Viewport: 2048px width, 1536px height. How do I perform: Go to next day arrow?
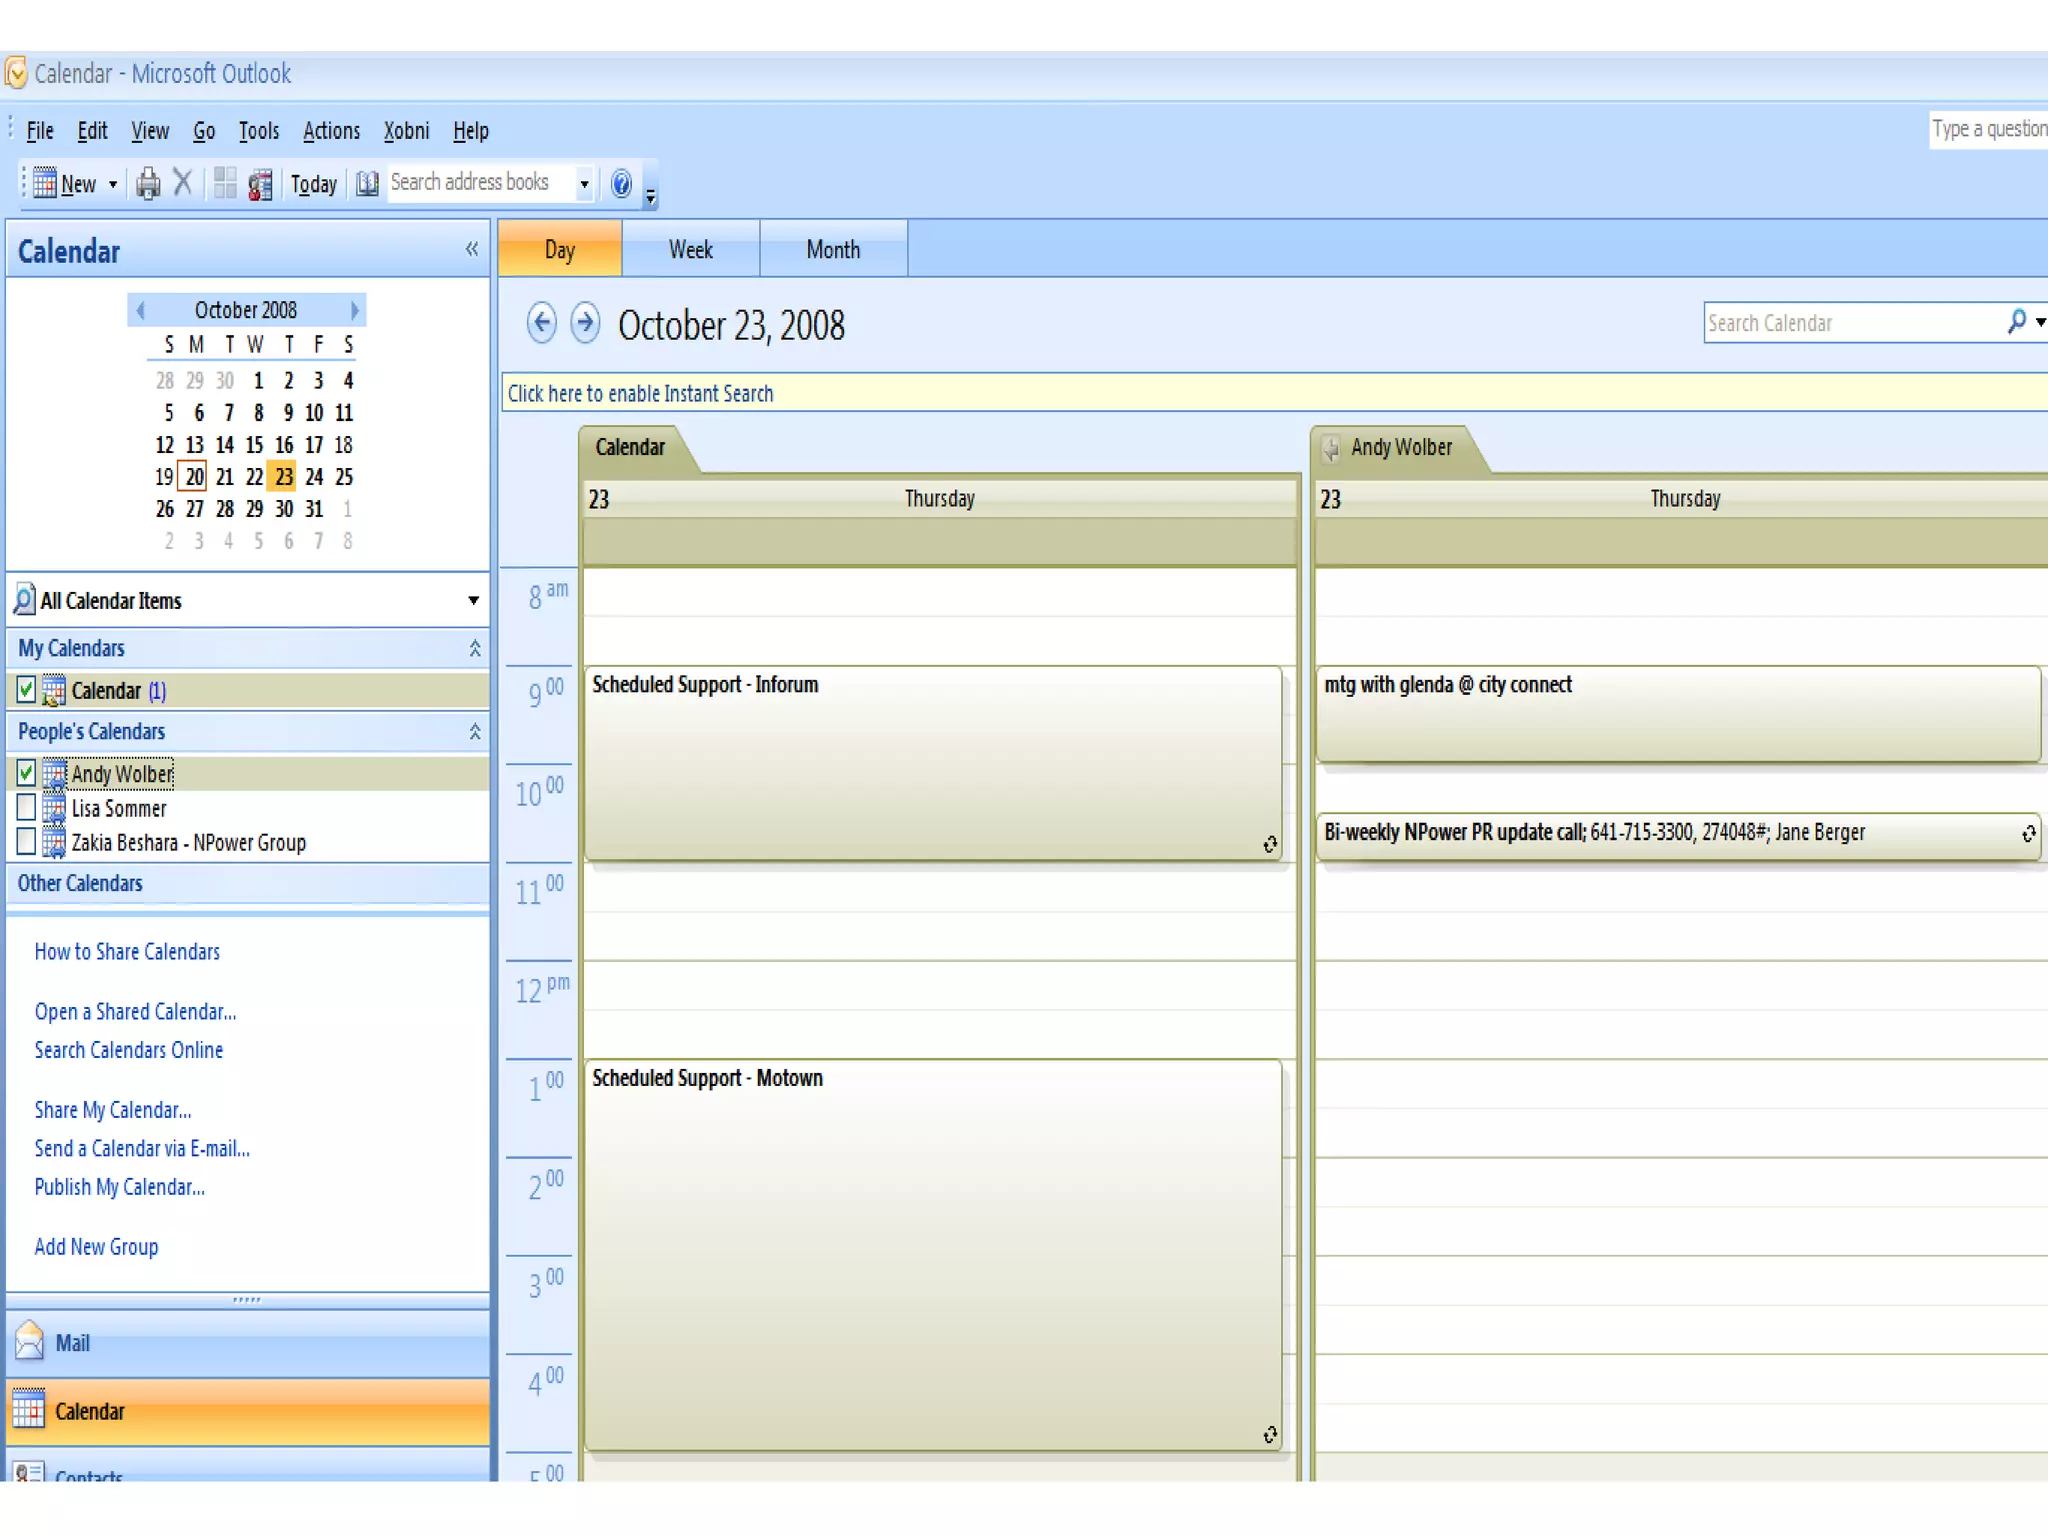[585, 323]
